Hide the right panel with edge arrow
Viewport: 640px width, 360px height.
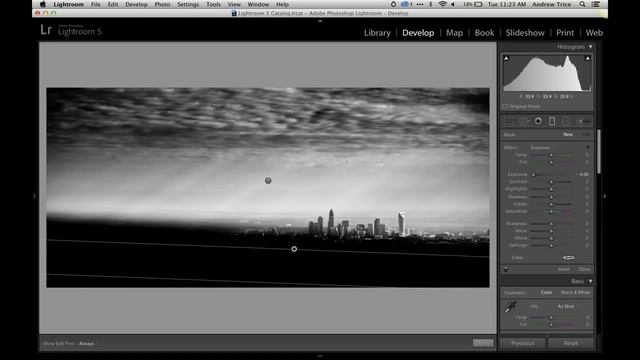tap(604, 196)
